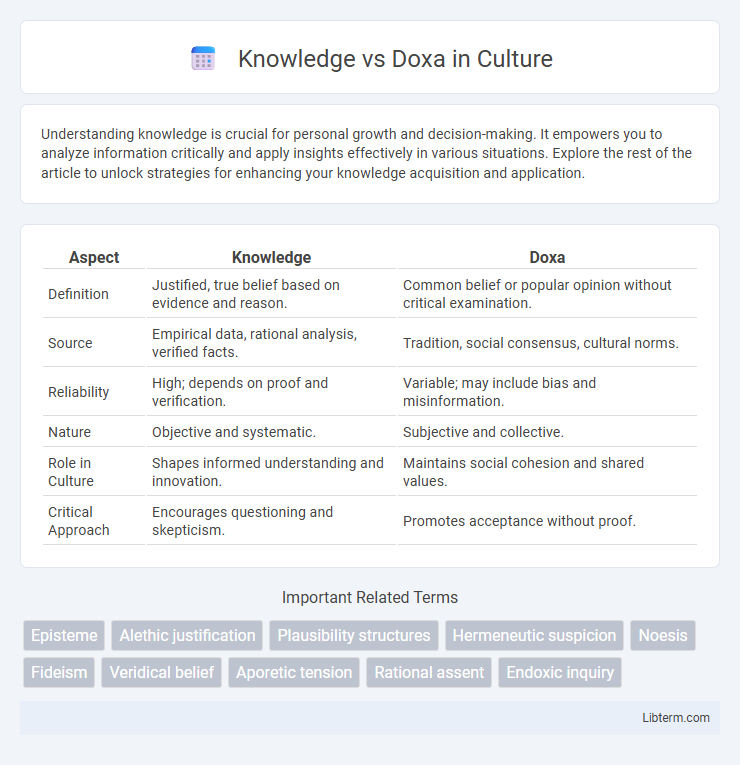This screenshot has width=740, height=765.
Task: Click 'Justified, true belief based on evidence' cell
Action: (271, 294)
